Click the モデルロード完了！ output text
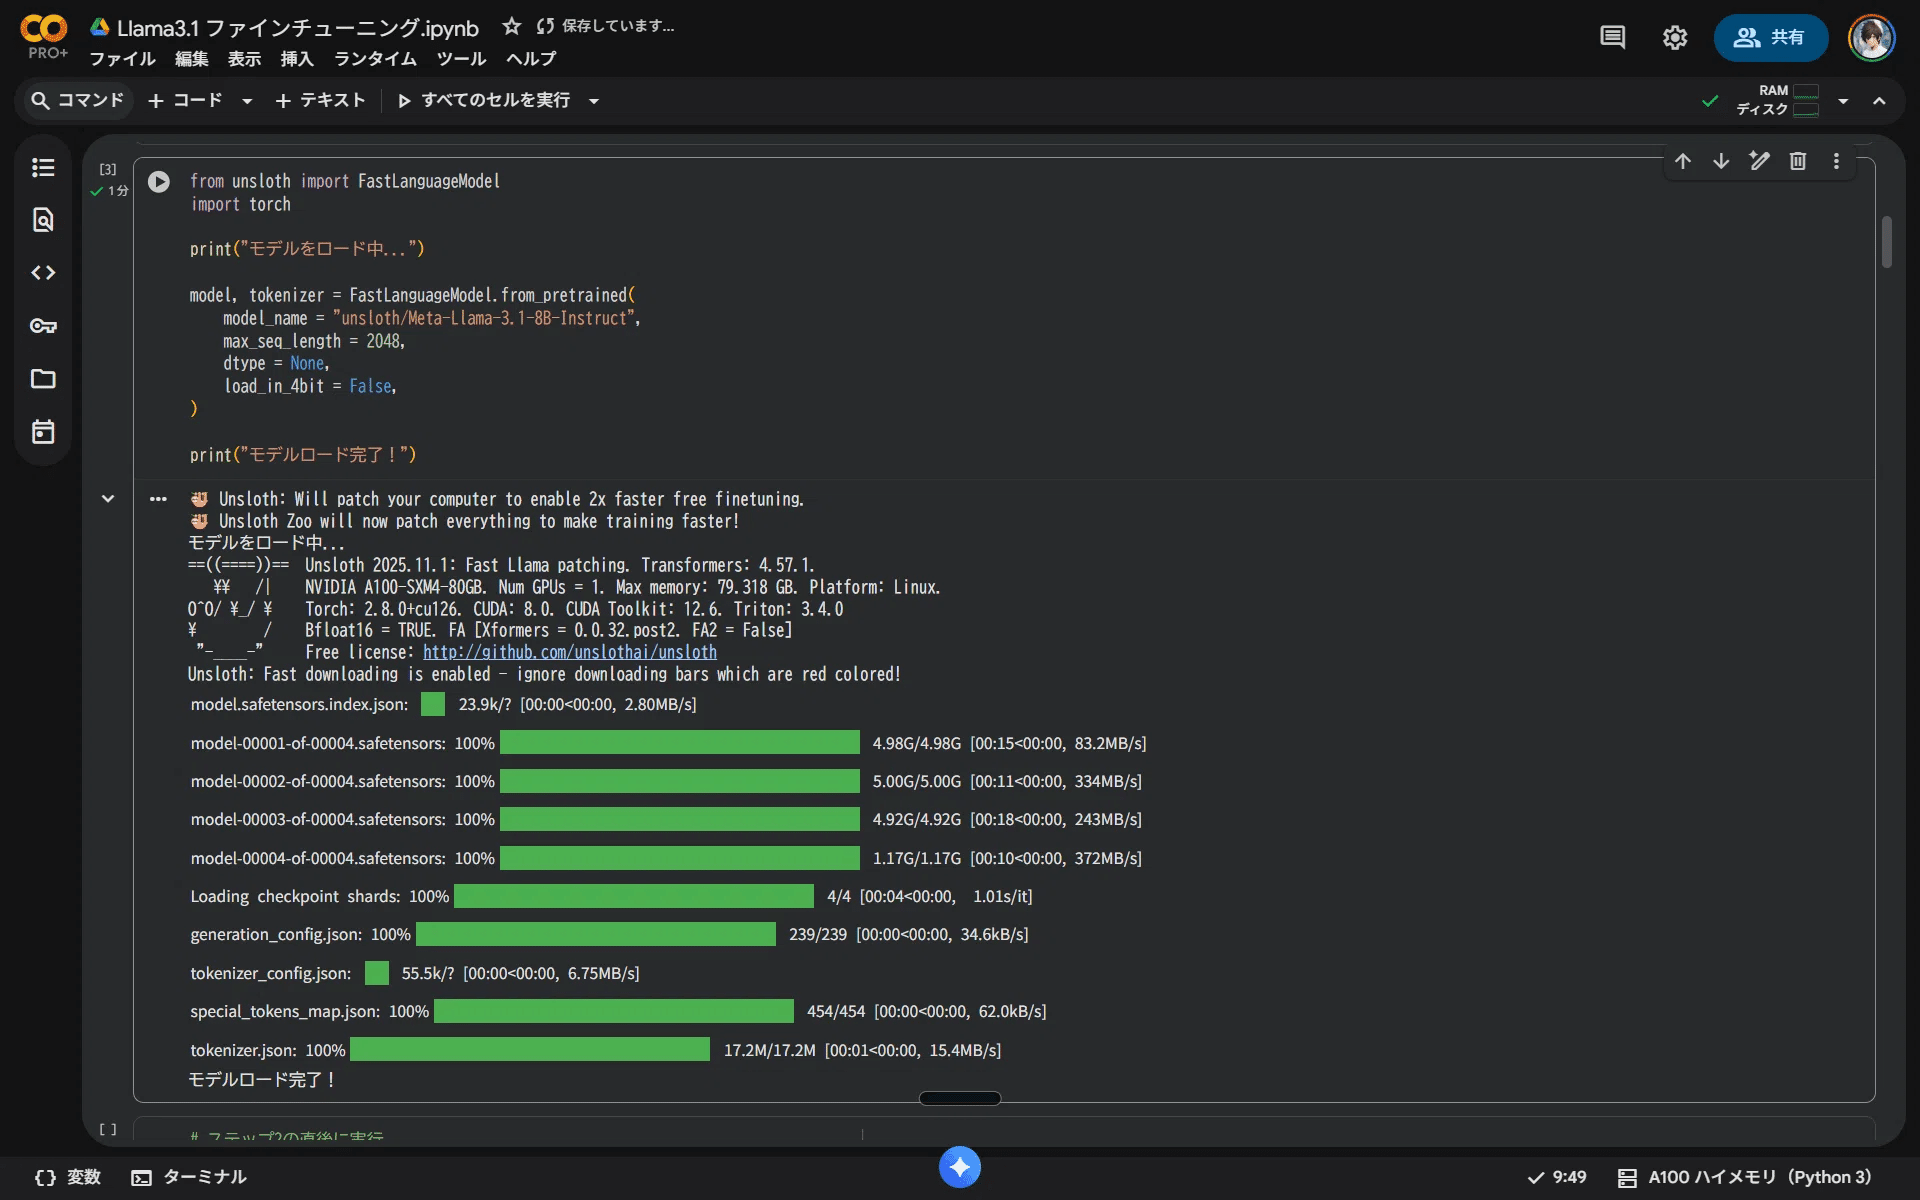 pyautogui.click(x=262, y=1080)
